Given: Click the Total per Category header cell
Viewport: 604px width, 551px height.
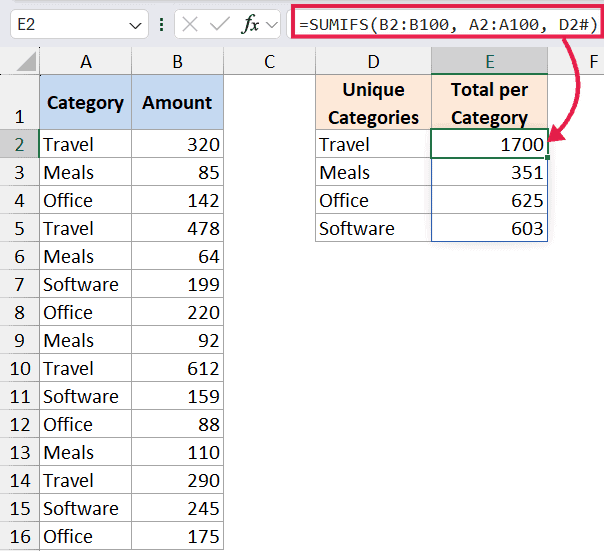Looking at the screenshot, I should click(x=489, y=102).
